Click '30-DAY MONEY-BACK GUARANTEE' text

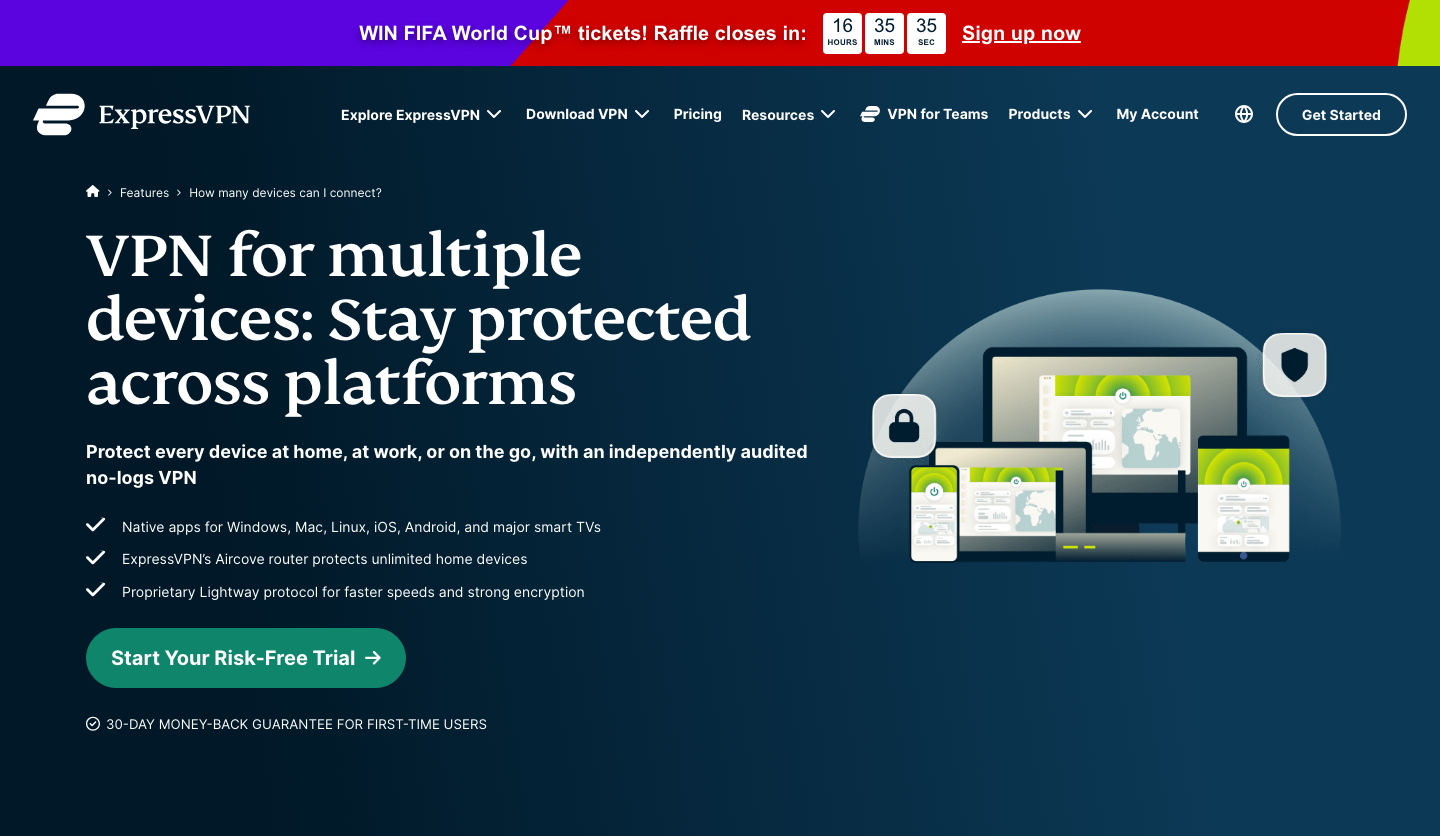[296, 724]
